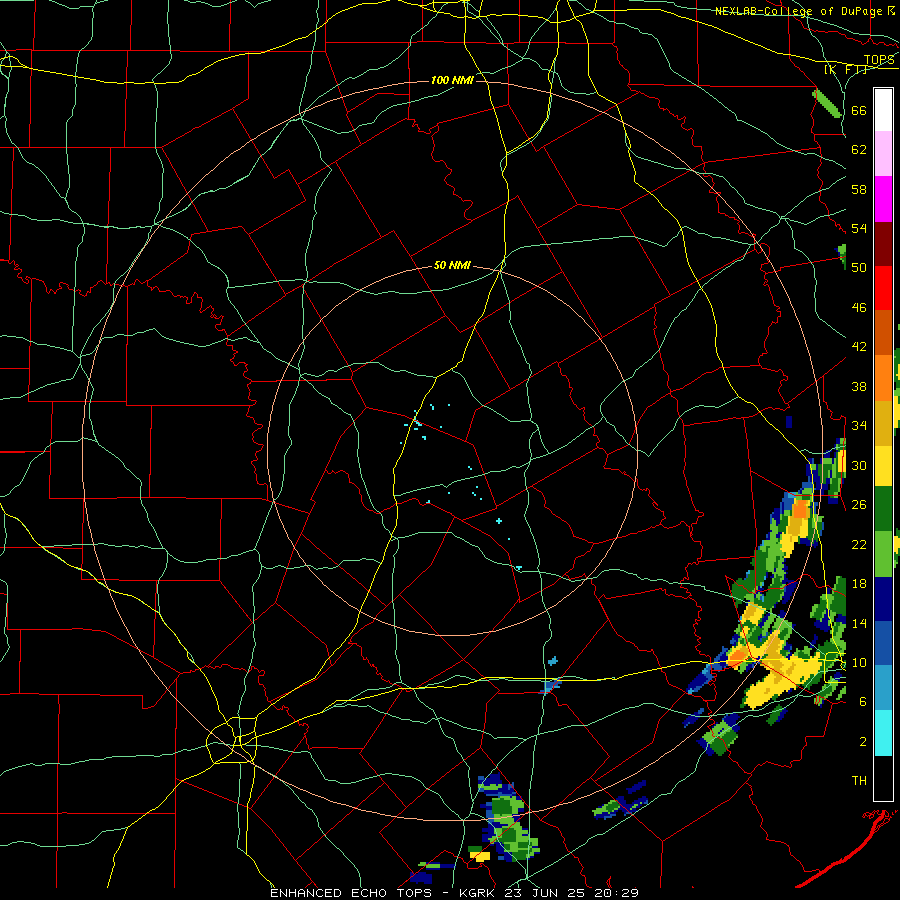Screen dimensions: 900x900
Task: Click the yellow segment of the color scale
Action: (883, 466)
